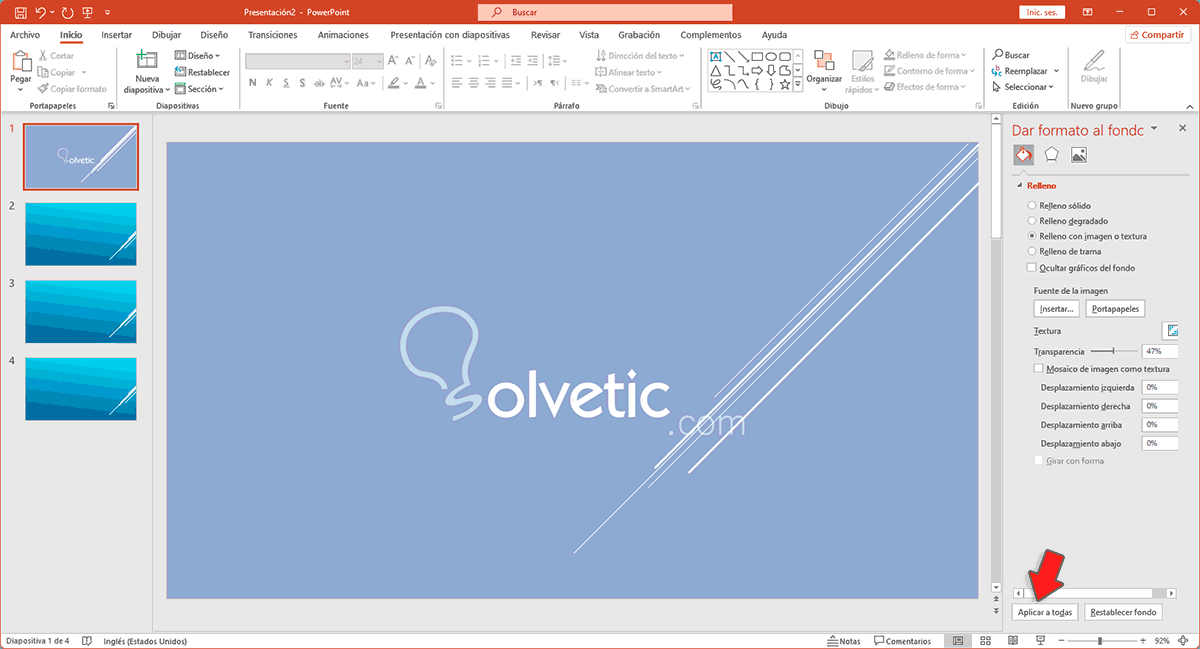Collapse the Relleno section
Viewport: 1200px width, 649px height.
1020,186
